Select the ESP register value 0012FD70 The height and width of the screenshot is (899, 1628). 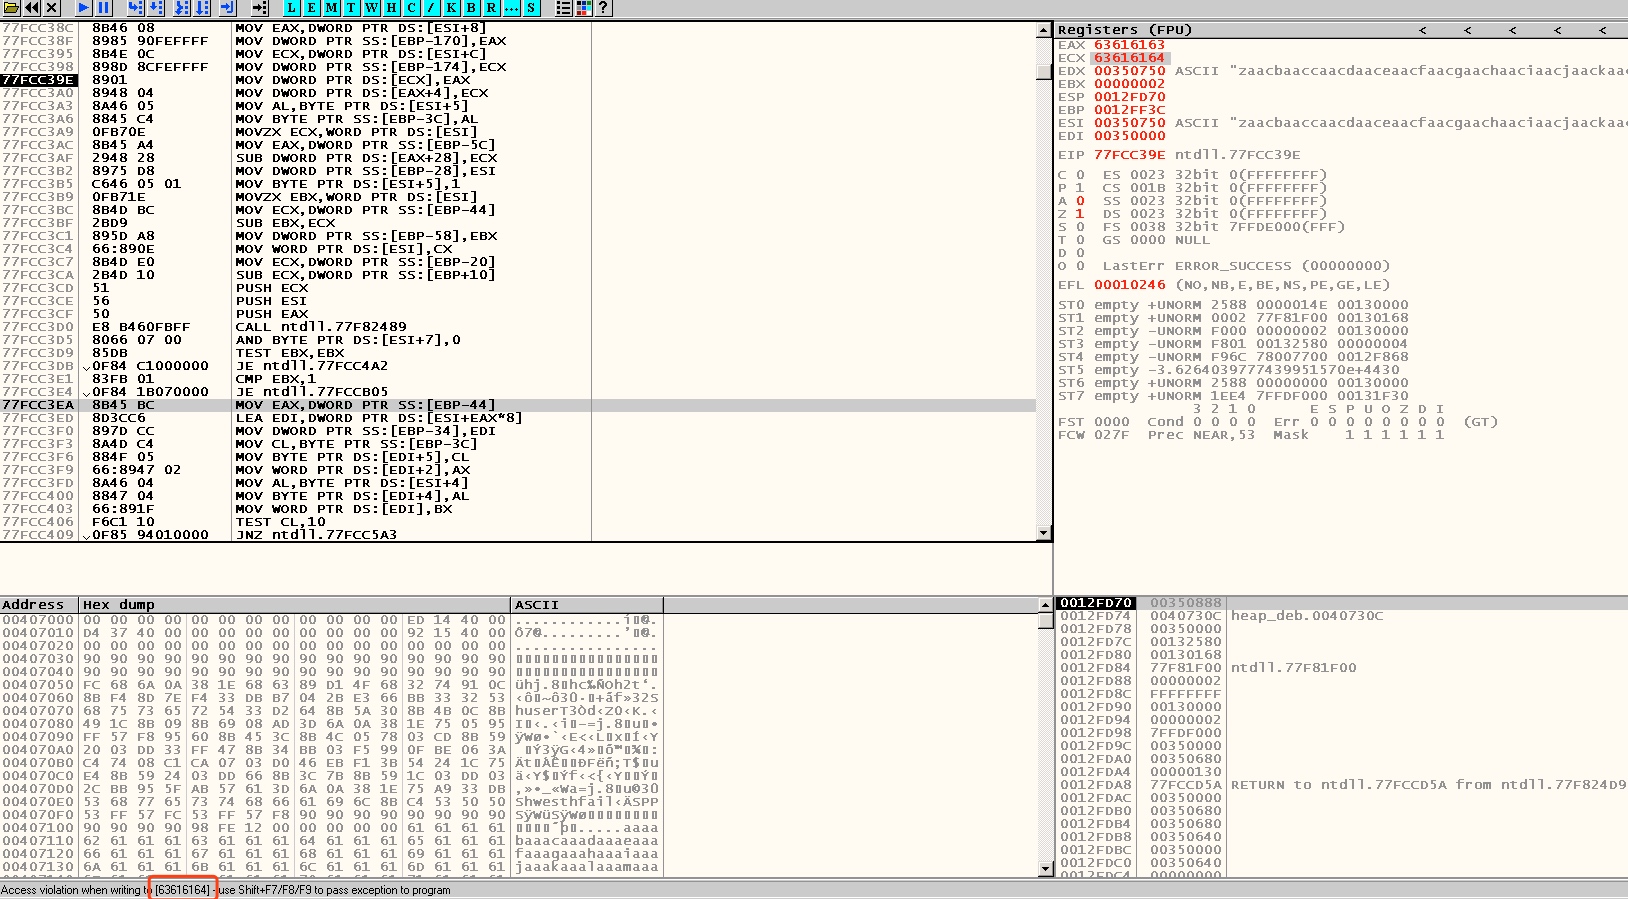click(x=1129, y=97)
